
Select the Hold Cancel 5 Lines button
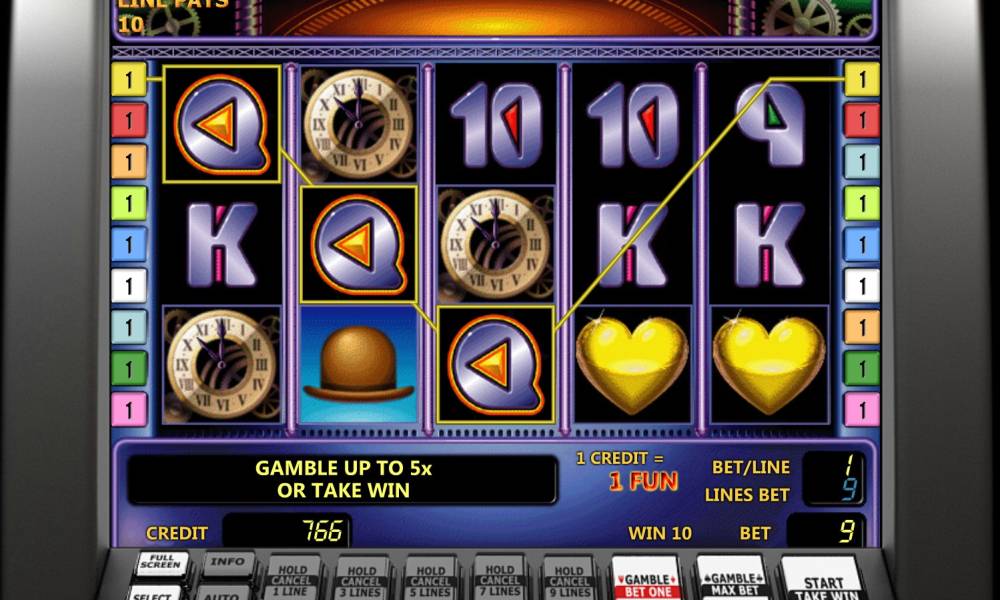coord(430,578)
